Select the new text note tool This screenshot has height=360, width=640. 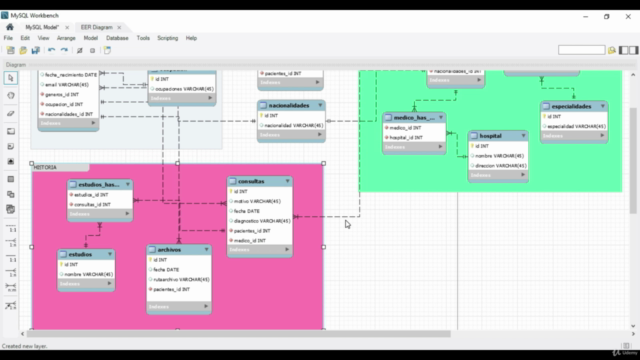click(x=11, y=146)
